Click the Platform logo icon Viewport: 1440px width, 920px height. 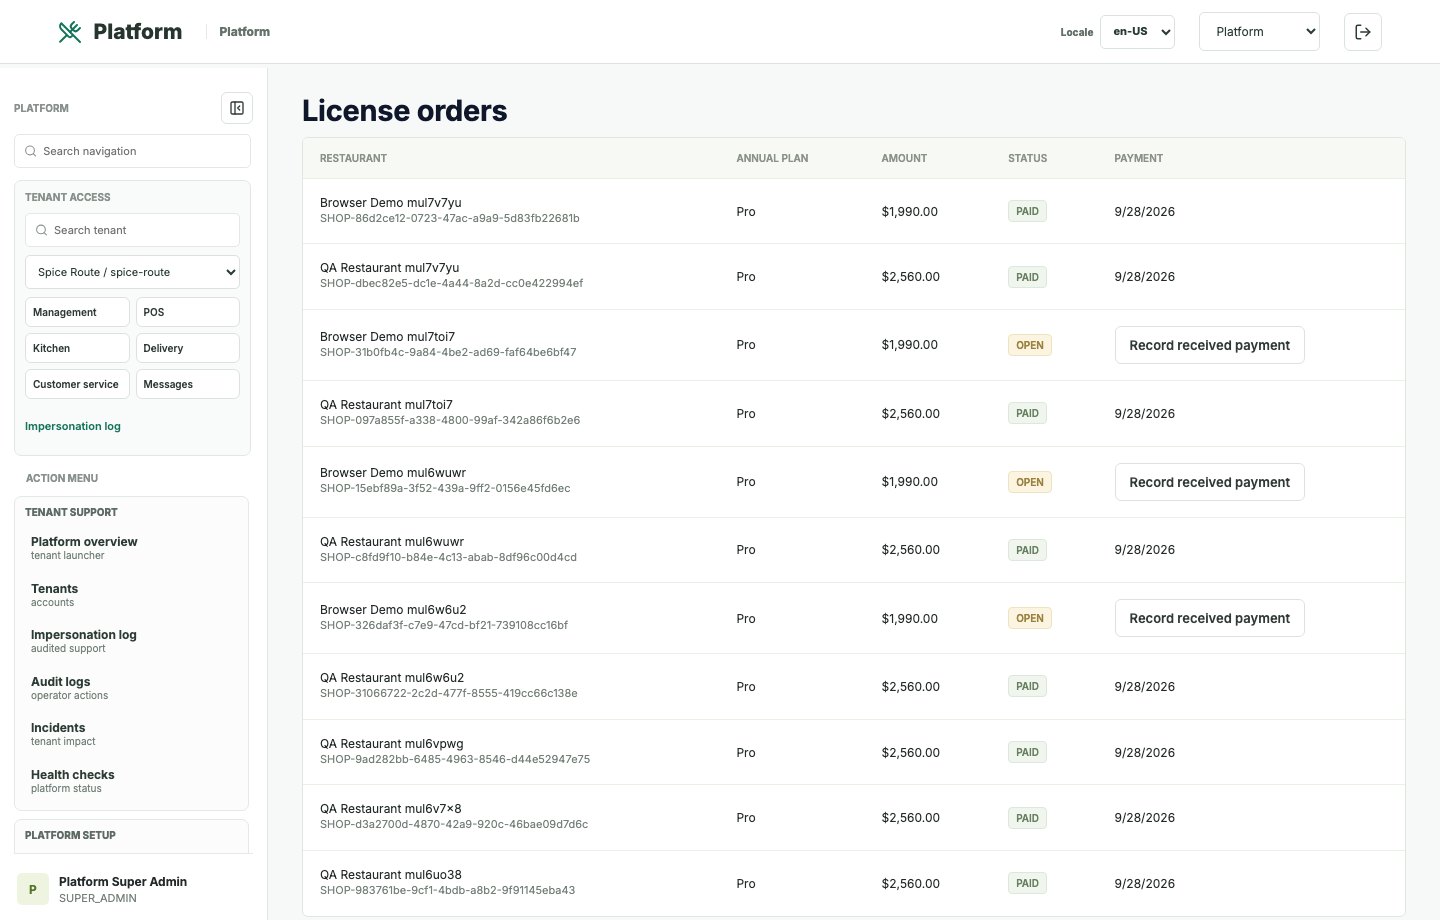(70, 32)
